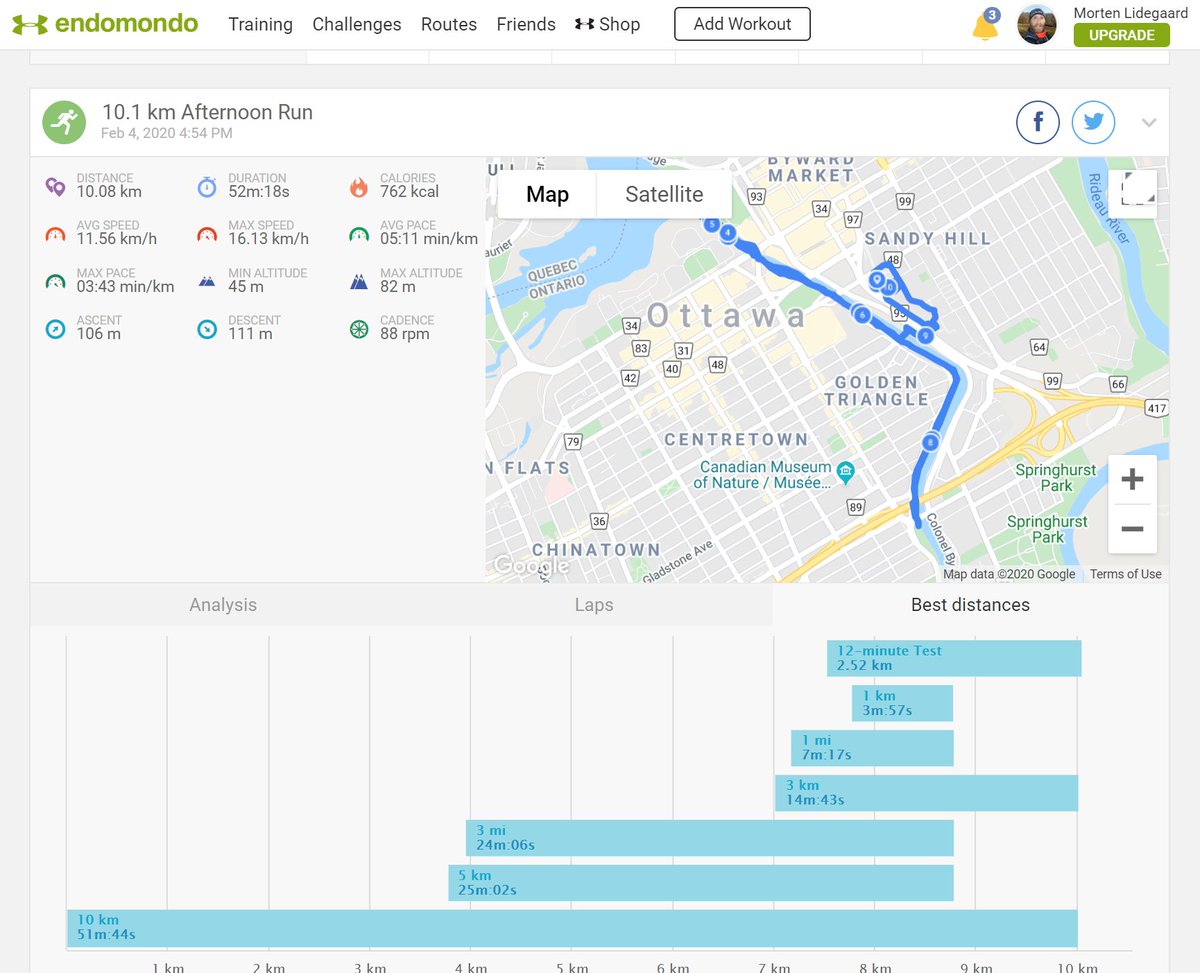1200x973 pixels.
Task: Click the 05:11 min/km avg pace value
Action: pos(429,239)
